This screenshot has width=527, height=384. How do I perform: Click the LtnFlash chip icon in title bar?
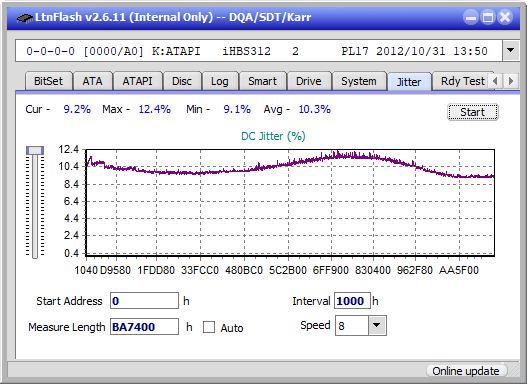[24, 17]
